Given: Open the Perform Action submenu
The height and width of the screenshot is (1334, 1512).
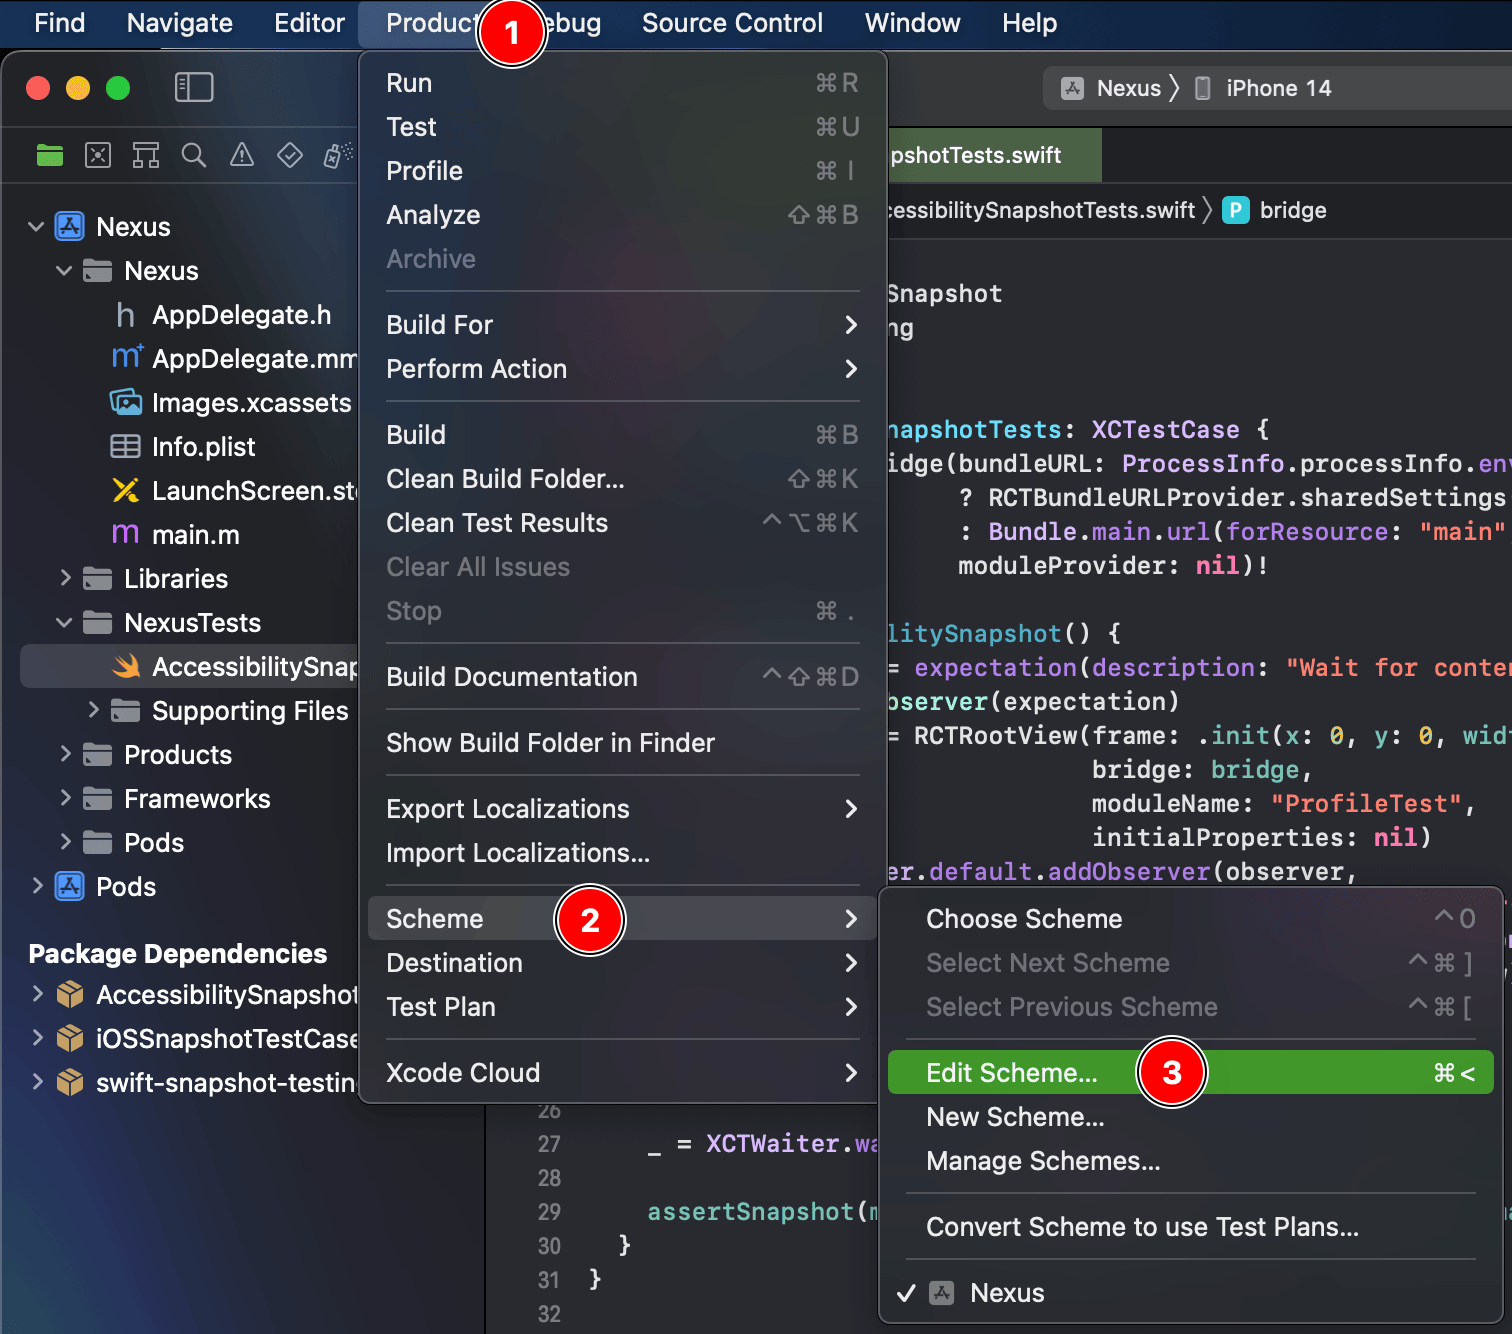Looking at the screenshot, I should click(622, 369).
